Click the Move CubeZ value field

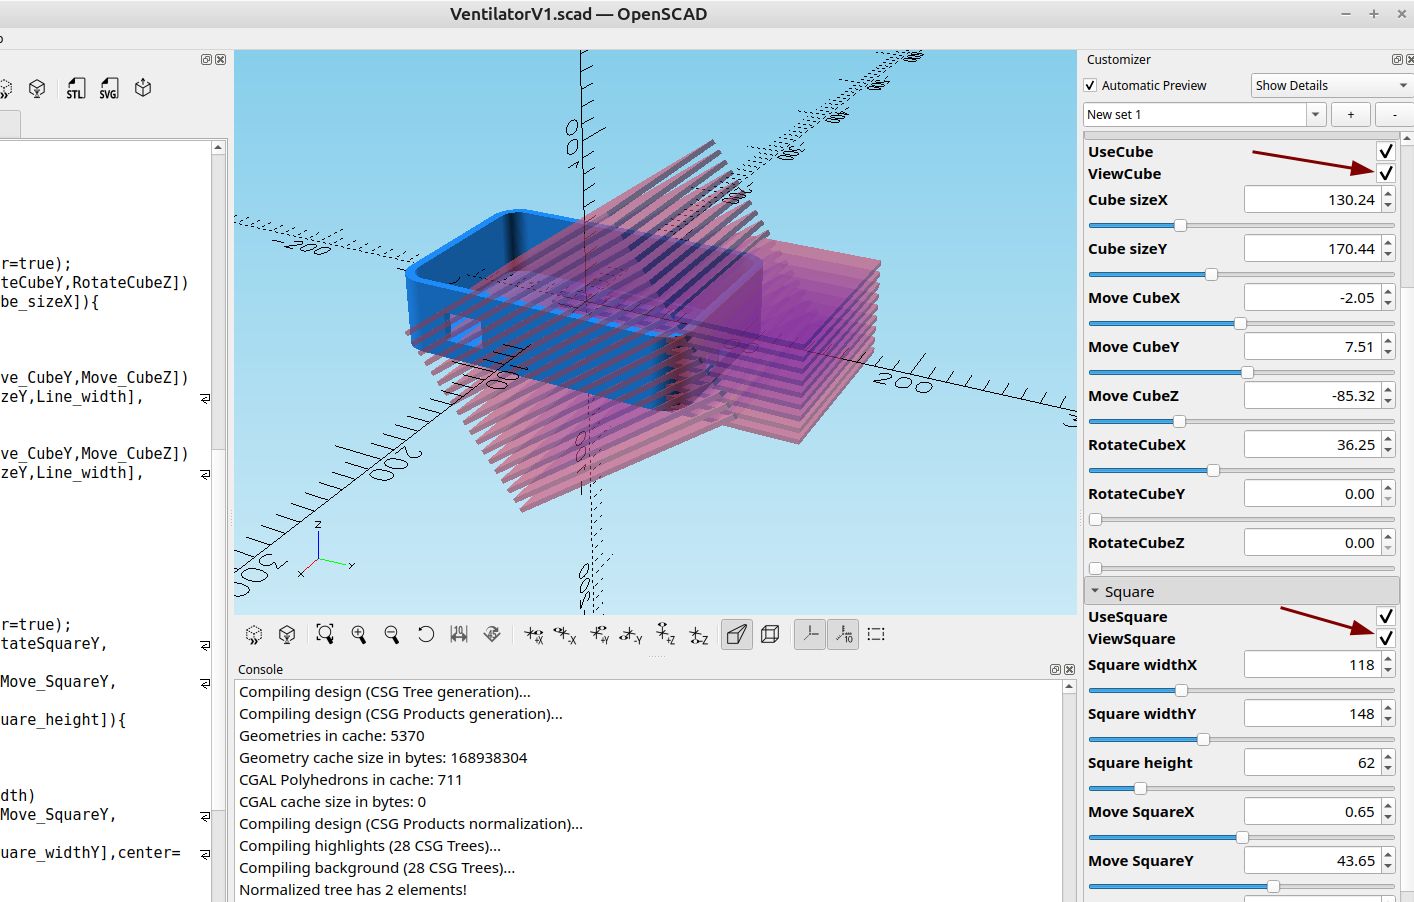[x=1312, y=396]
